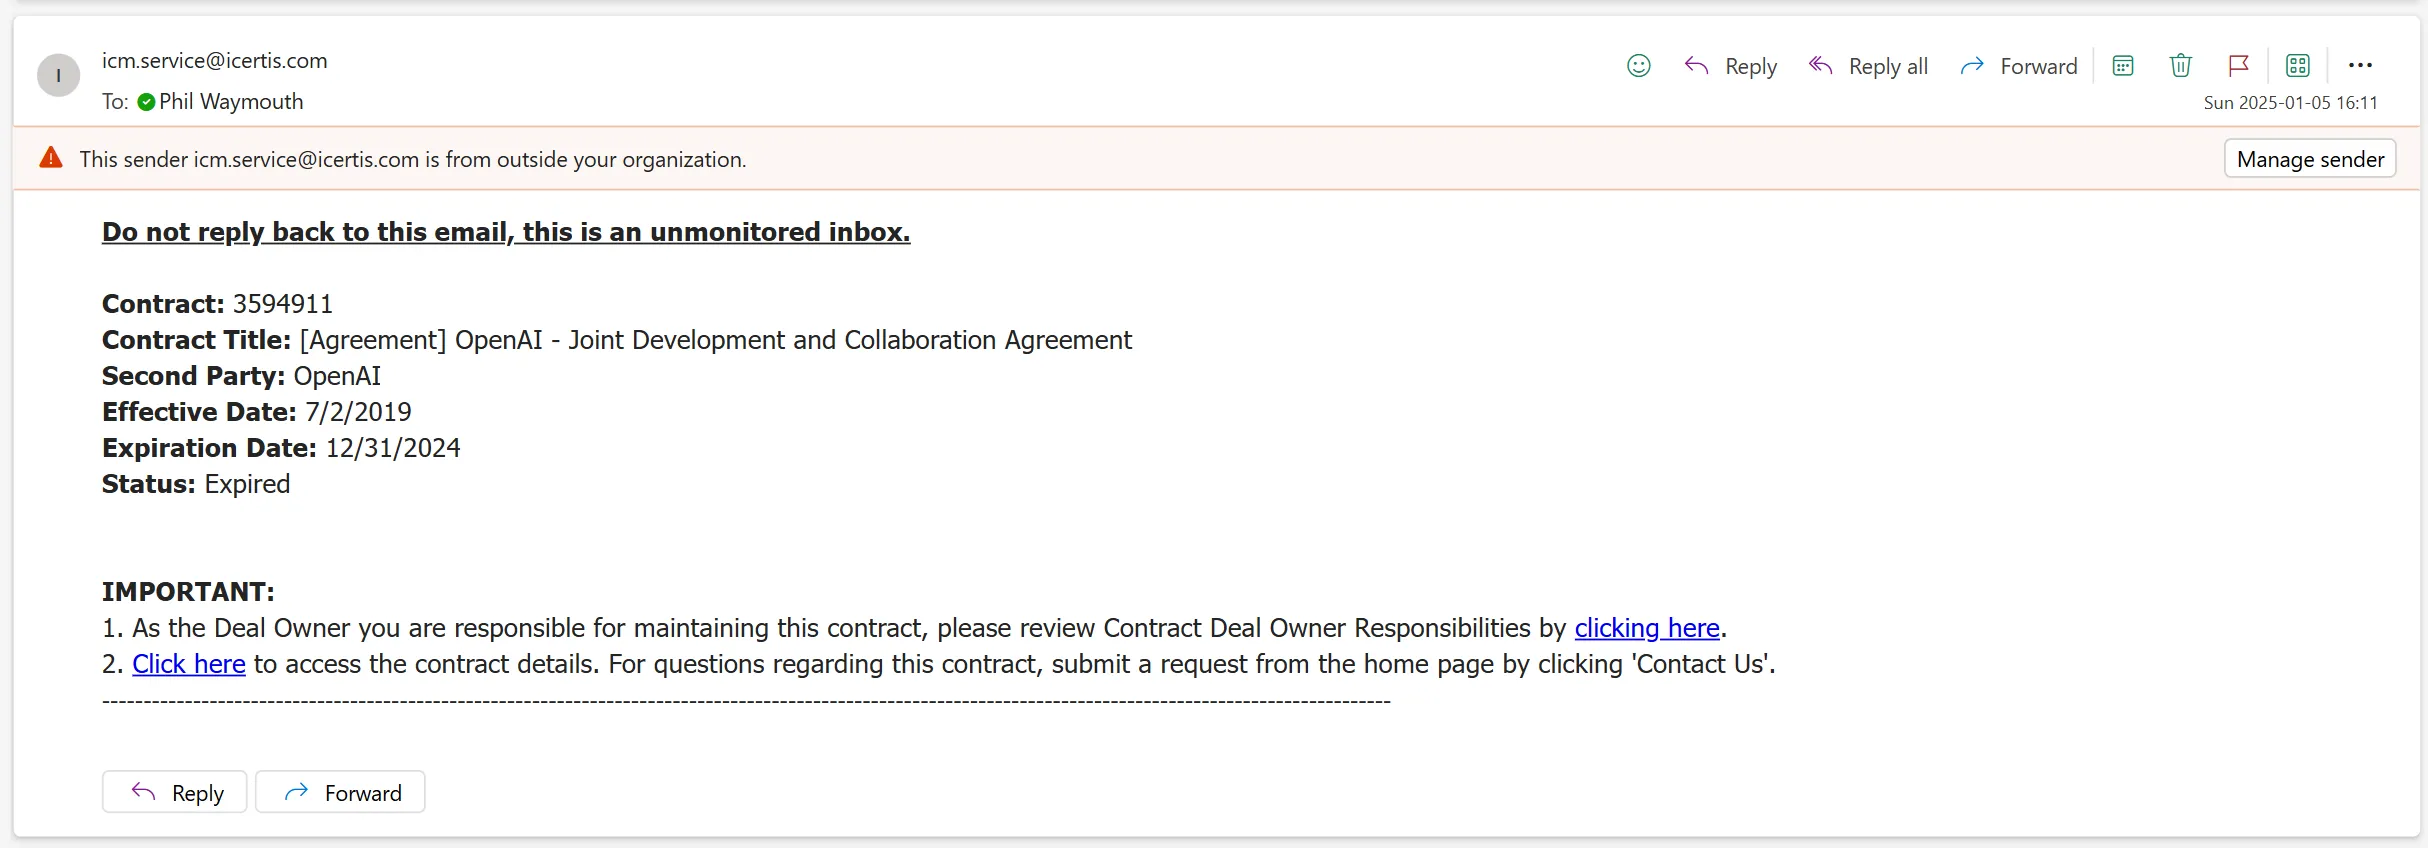Open the "Click here" contract details link

189,664
